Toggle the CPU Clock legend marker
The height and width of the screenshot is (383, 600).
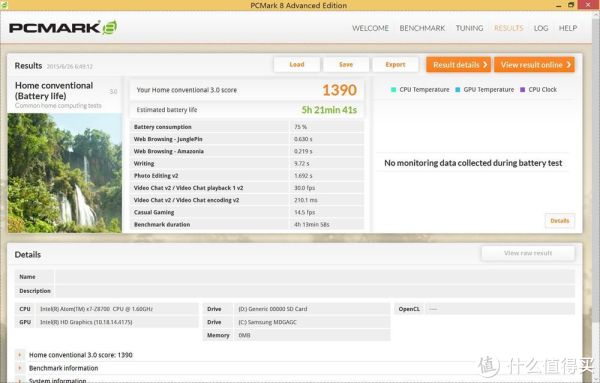pos(522,90)
